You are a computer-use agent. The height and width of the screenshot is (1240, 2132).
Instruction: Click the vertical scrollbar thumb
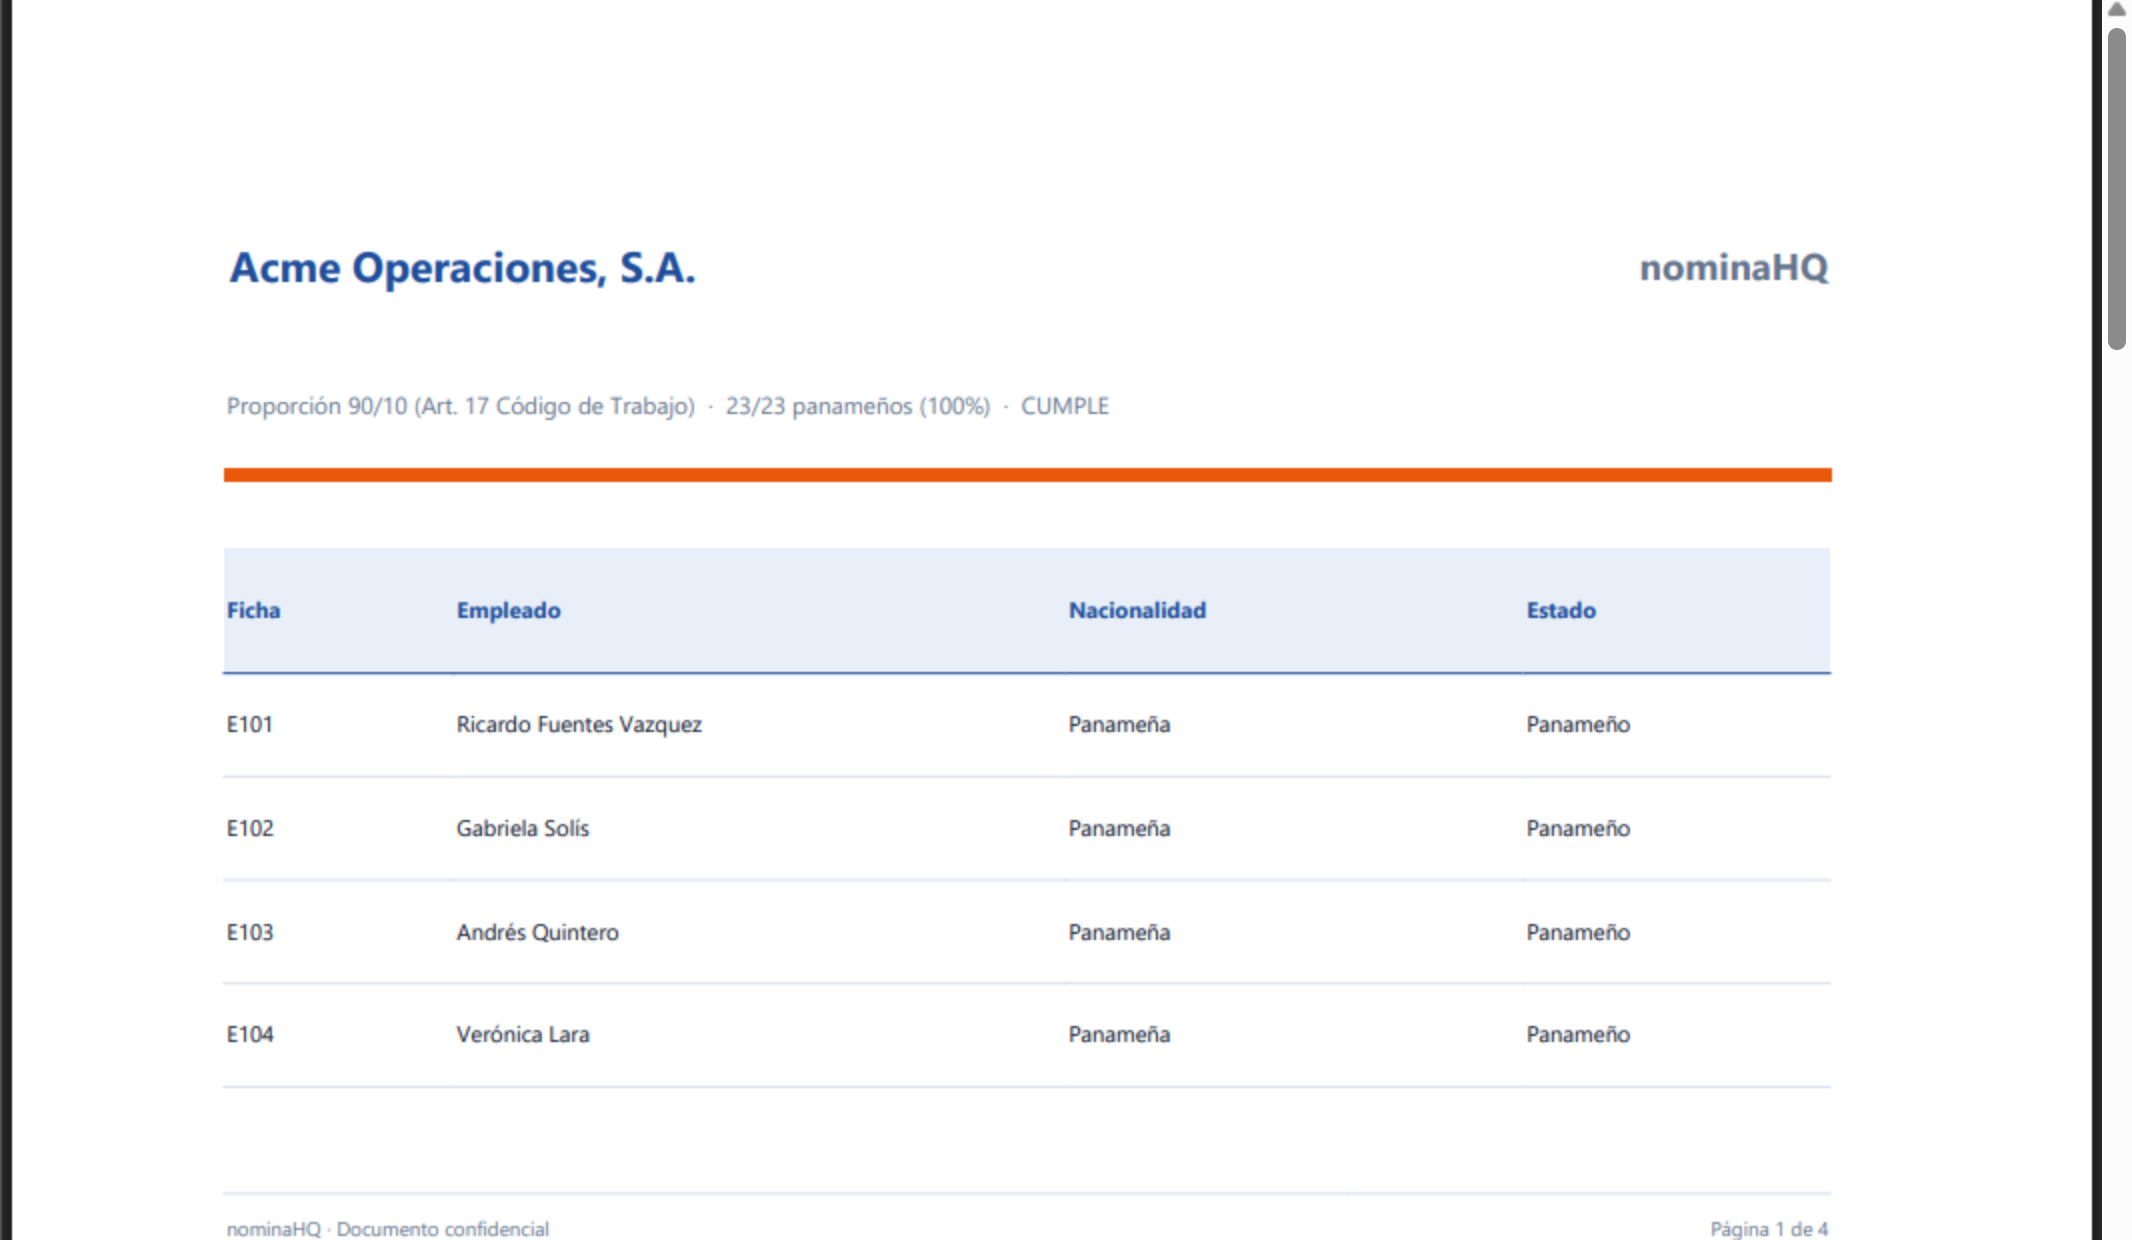(x=2116, y=189)
